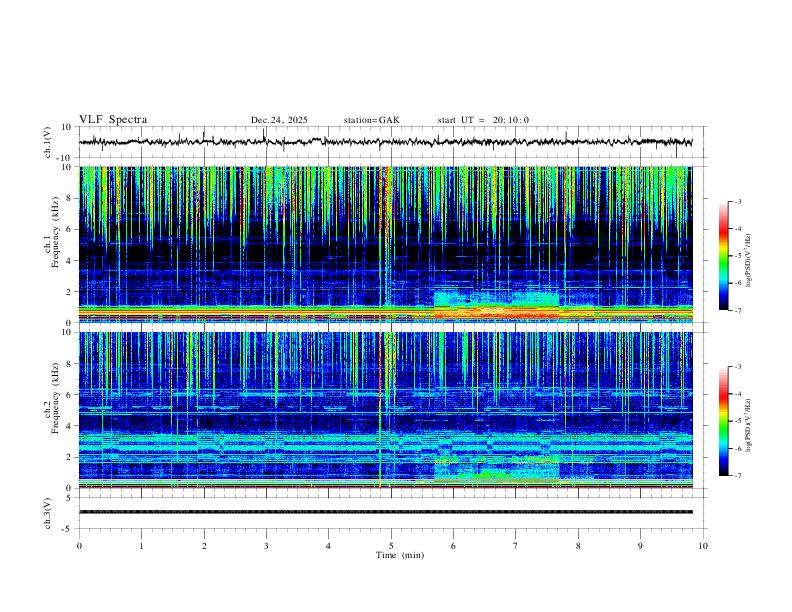Click the strong red sferic near minute 5 in ch.2
Viewport: 792px width, 612px height.
tap(380, 409)
